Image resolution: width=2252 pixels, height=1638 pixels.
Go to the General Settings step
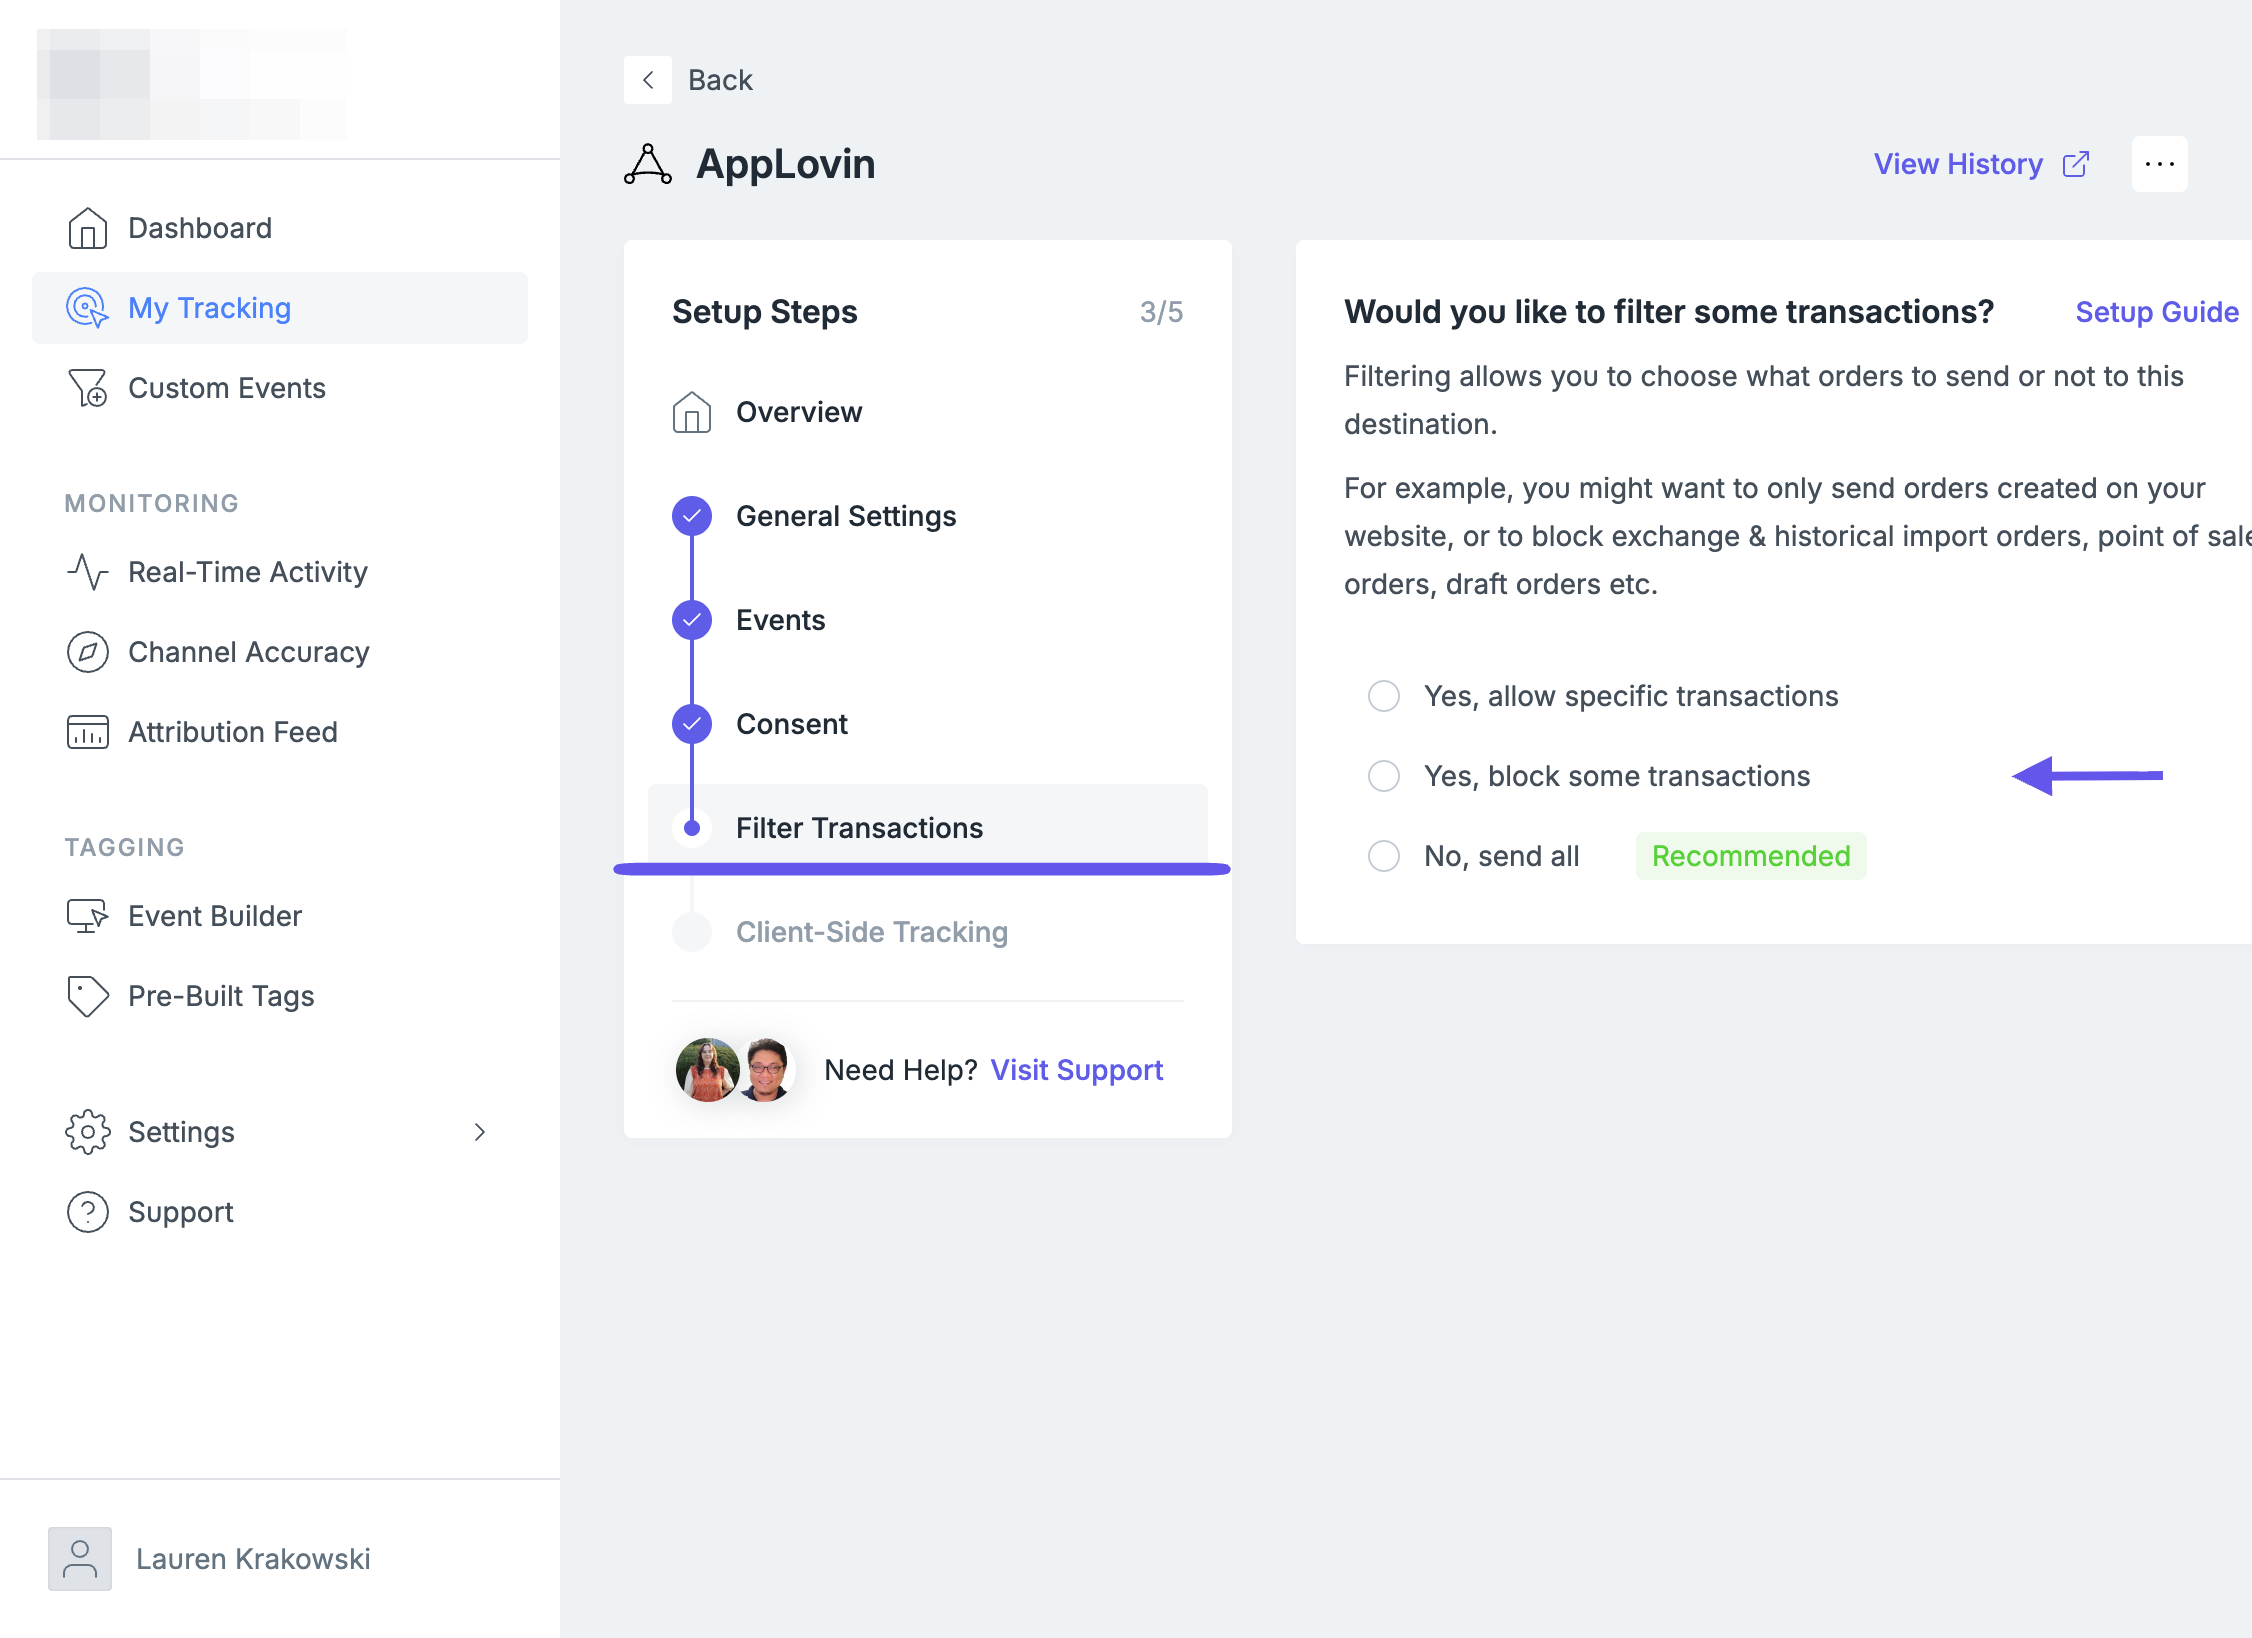(x=928, y=516)
